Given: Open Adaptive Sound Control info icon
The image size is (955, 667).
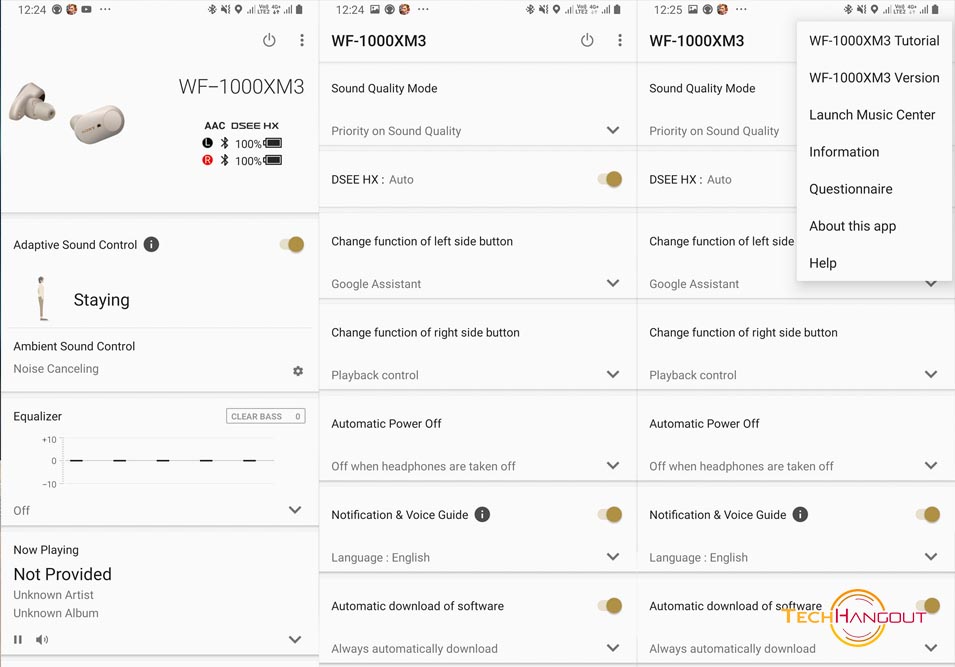Looking at the screenshot, I should (x=151, y=244).
